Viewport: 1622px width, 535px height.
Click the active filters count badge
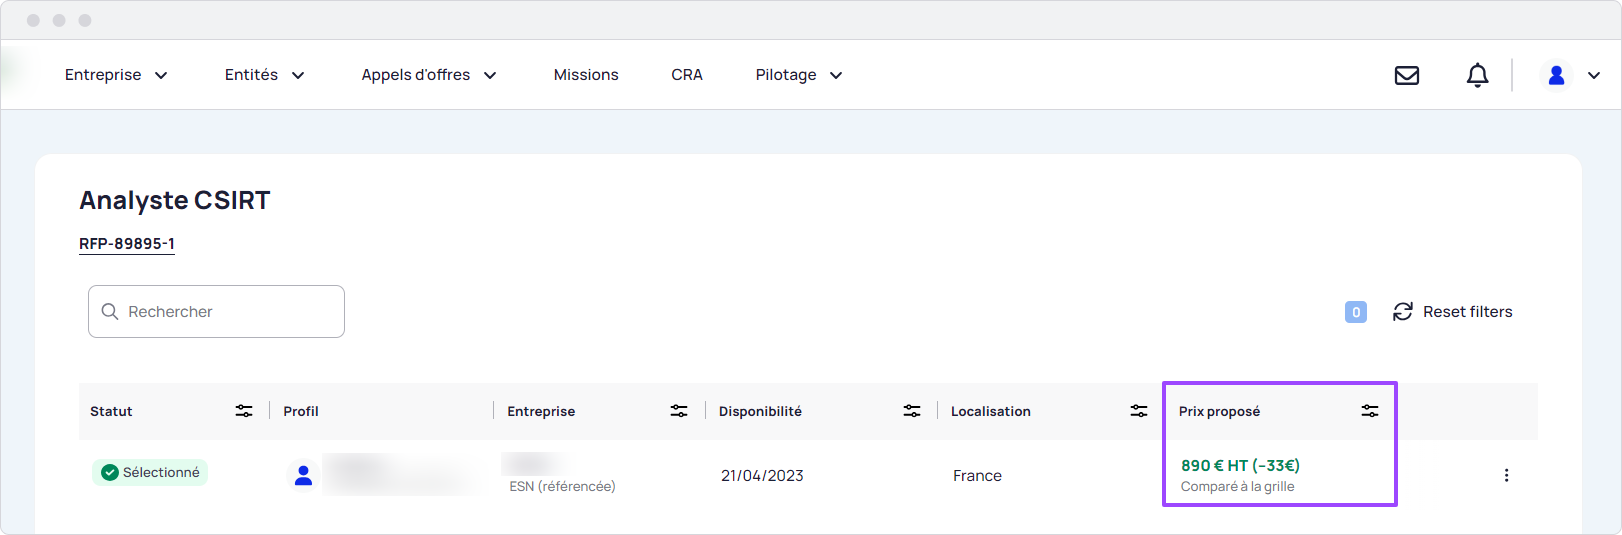[x=1356, y=312]
